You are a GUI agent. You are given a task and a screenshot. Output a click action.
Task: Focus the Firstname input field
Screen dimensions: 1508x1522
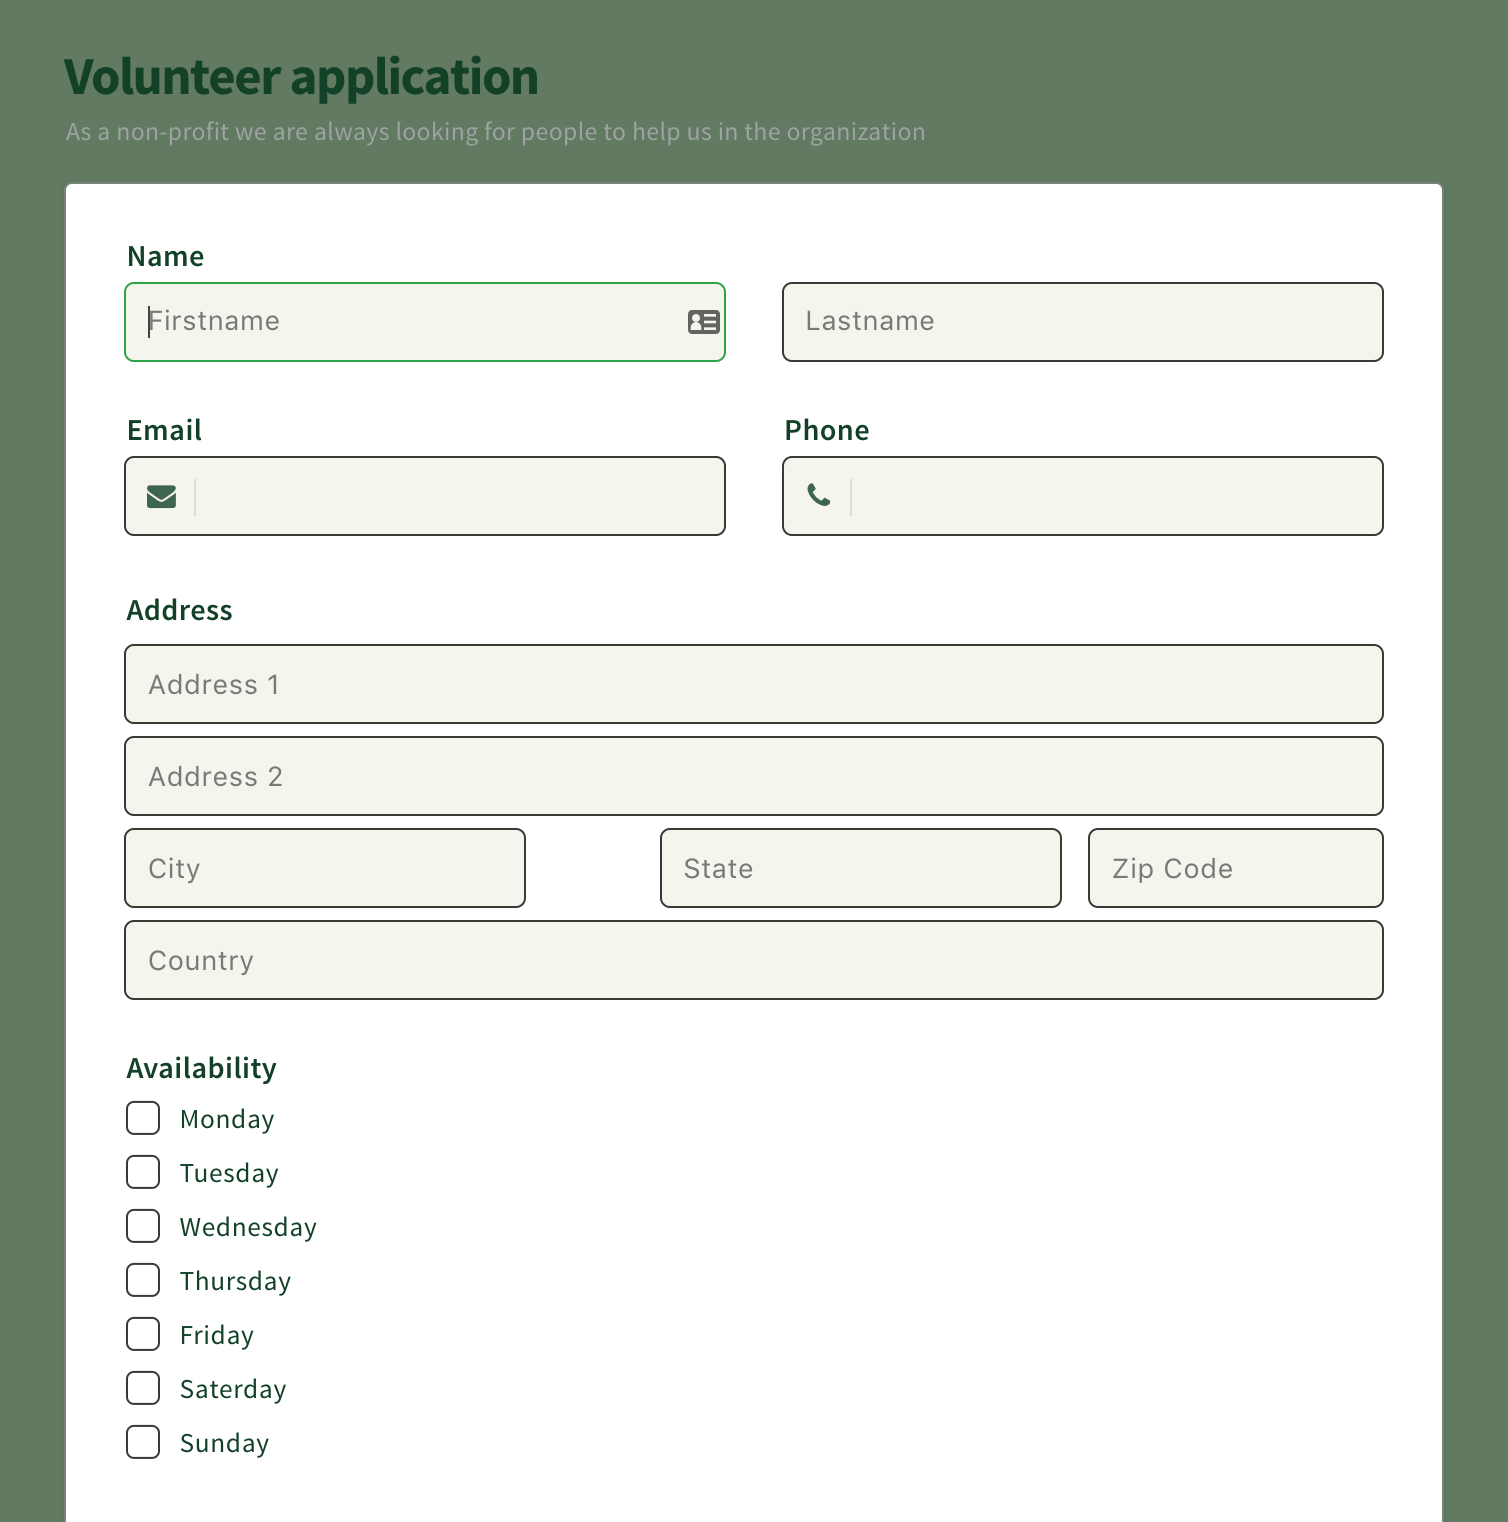pos(425,322)
